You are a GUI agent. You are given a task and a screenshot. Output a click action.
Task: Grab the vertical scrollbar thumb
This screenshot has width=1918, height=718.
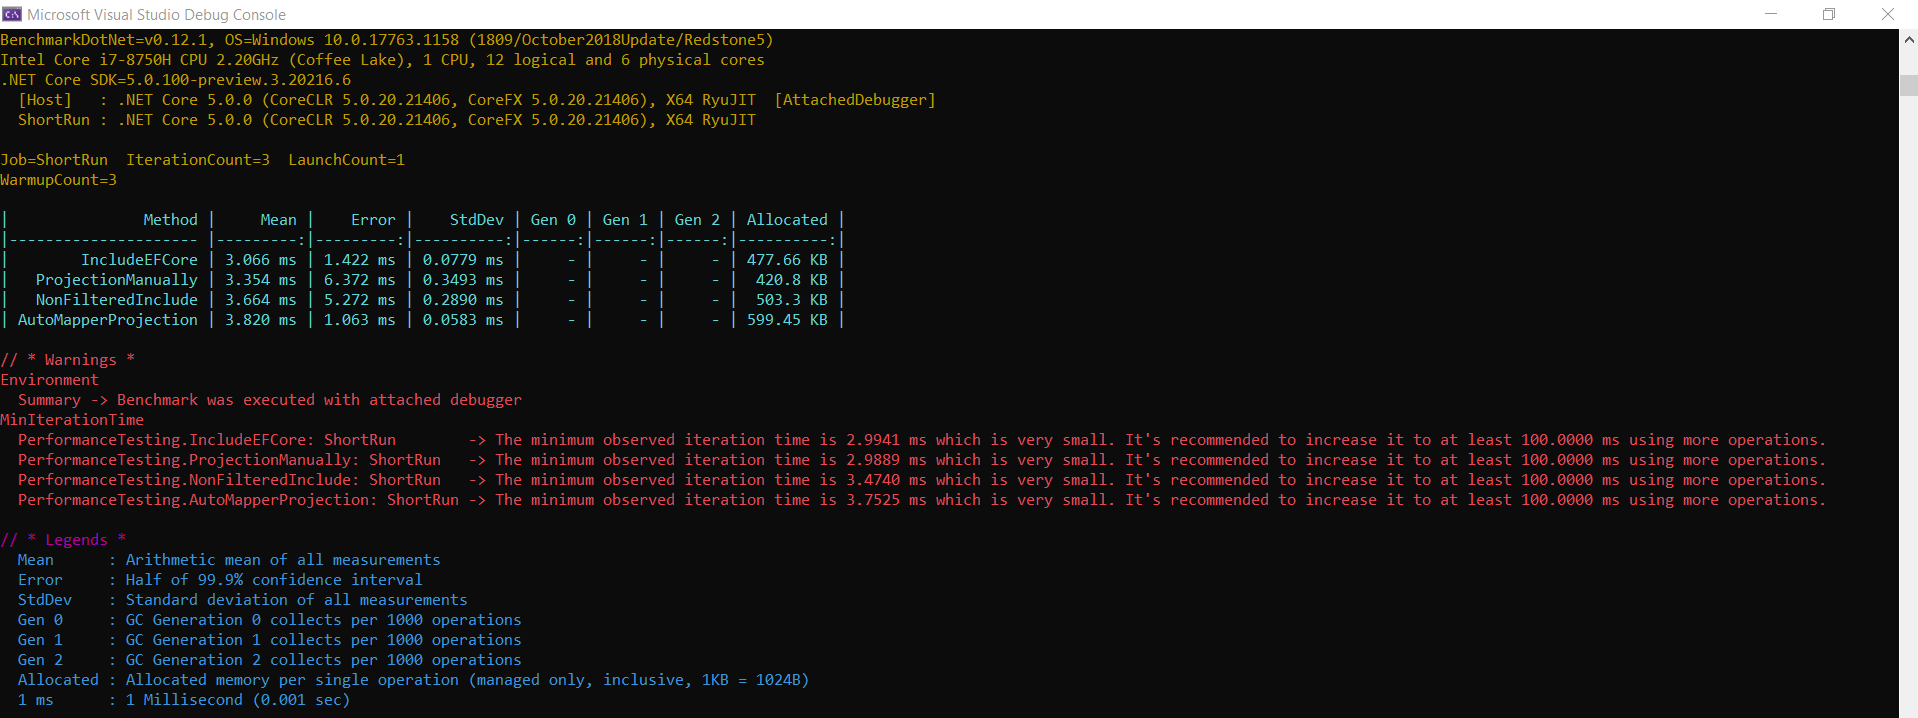[x=1908, y=85]
